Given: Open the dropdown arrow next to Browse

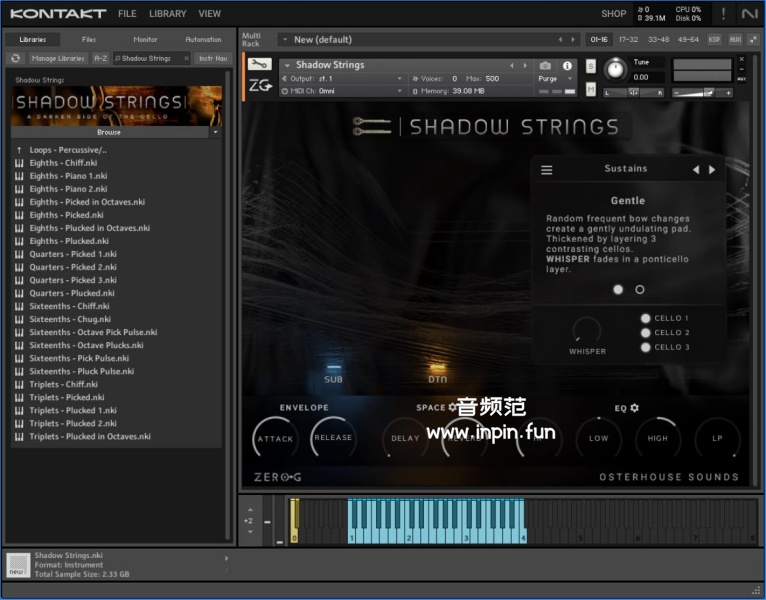Looking at the screenshot, I should (215, 132).
